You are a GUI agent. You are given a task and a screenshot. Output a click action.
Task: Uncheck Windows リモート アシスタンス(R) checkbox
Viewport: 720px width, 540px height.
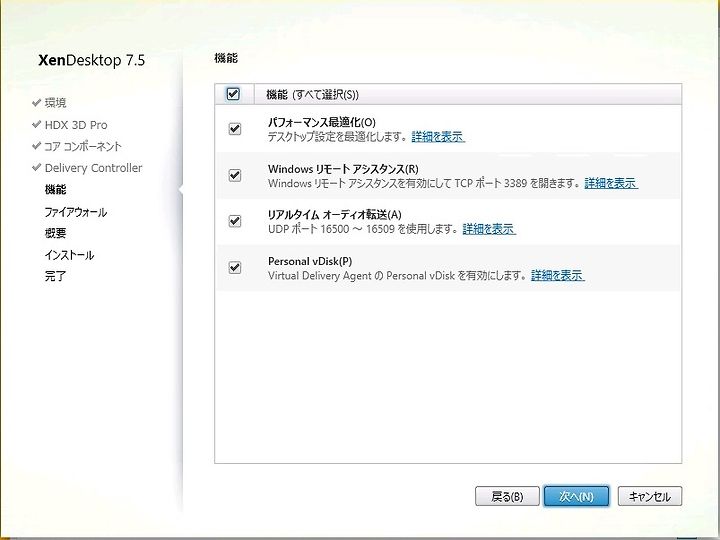tap(235, 175)
